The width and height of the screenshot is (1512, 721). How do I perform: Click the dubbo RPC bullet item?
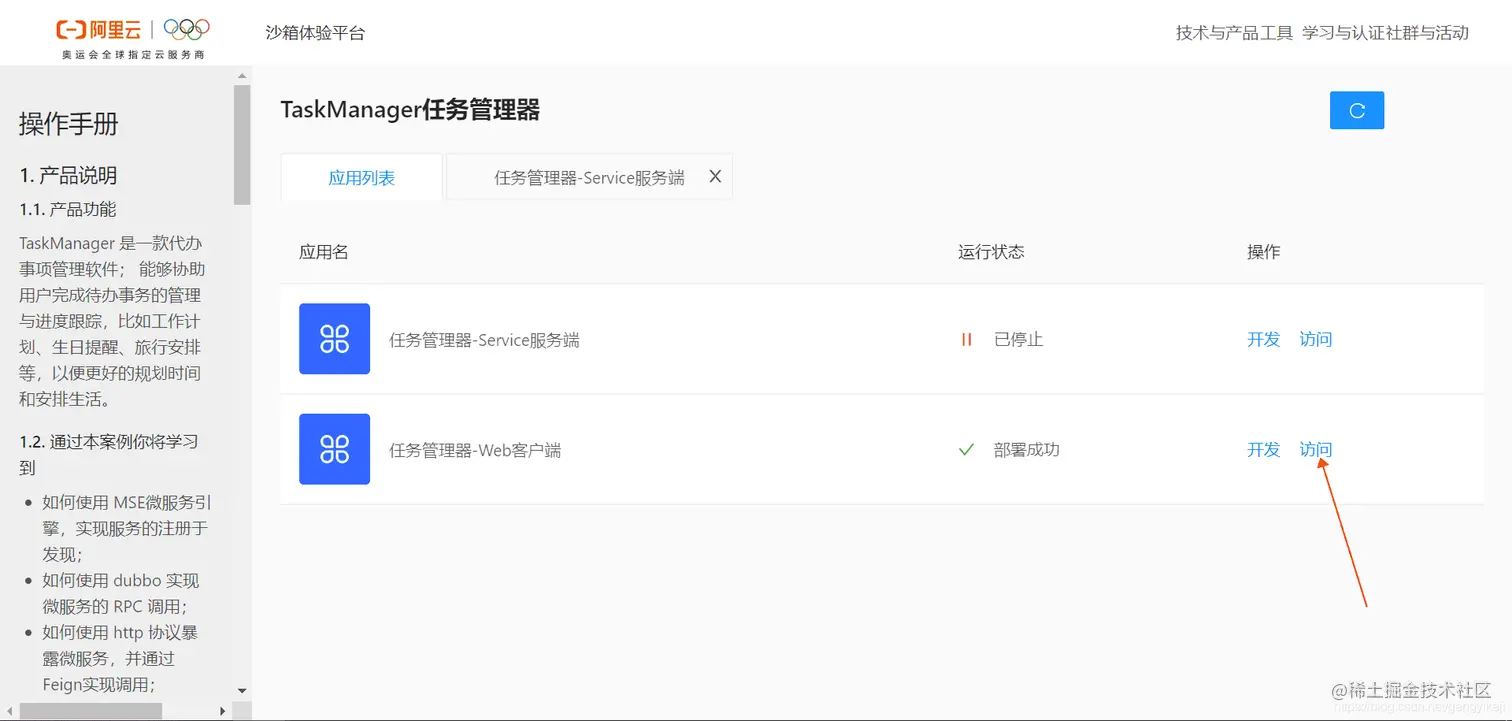[x=121, y=593]
